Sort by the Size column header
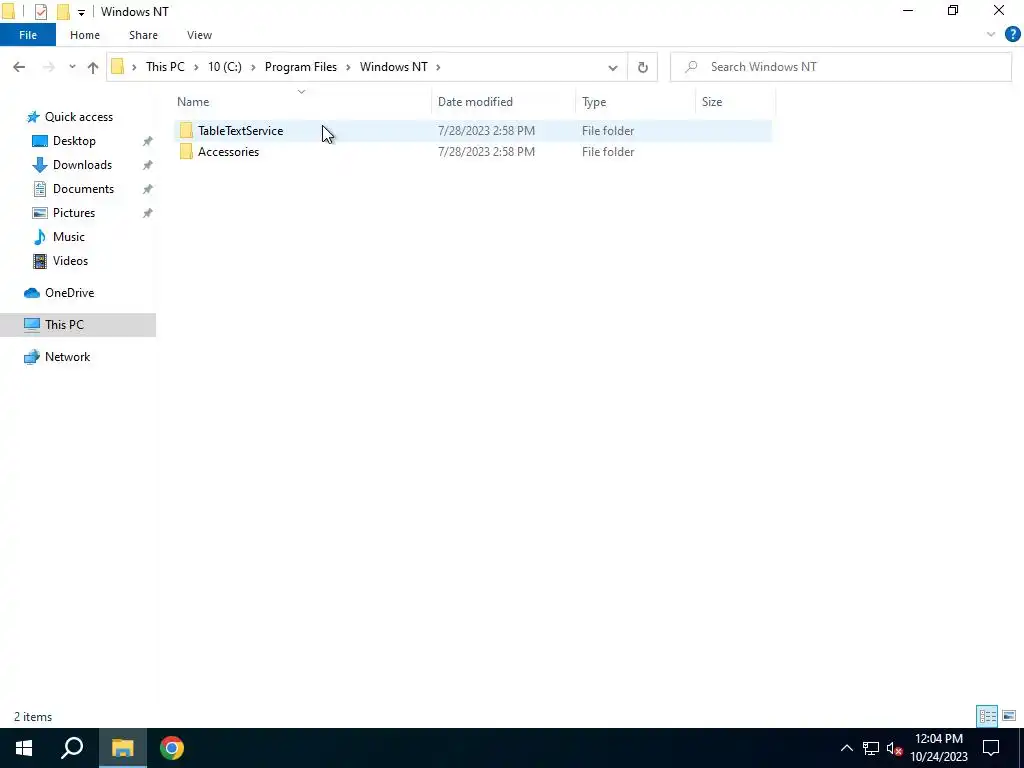The image size is (1024, 768). tap(735, 102)
